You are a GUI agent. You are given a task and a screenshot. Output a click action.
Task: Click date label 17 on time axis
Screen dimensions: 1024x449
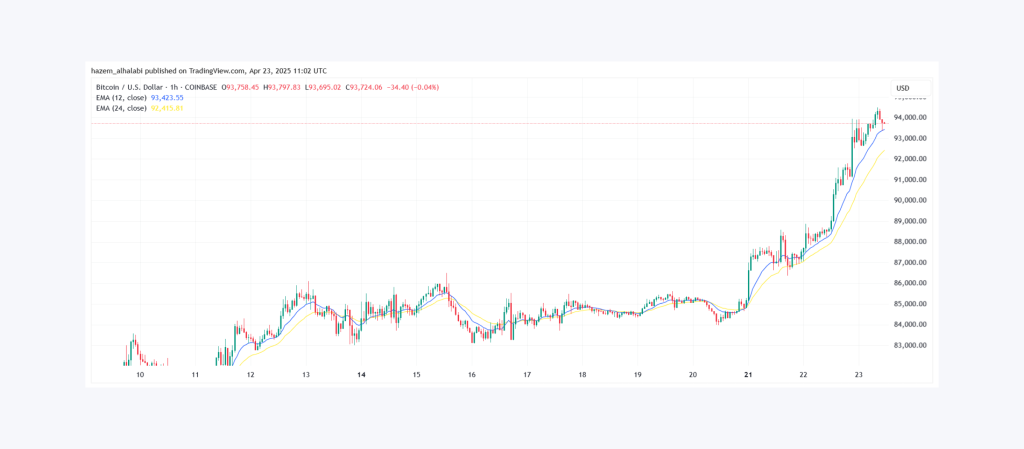pos(527,375)
